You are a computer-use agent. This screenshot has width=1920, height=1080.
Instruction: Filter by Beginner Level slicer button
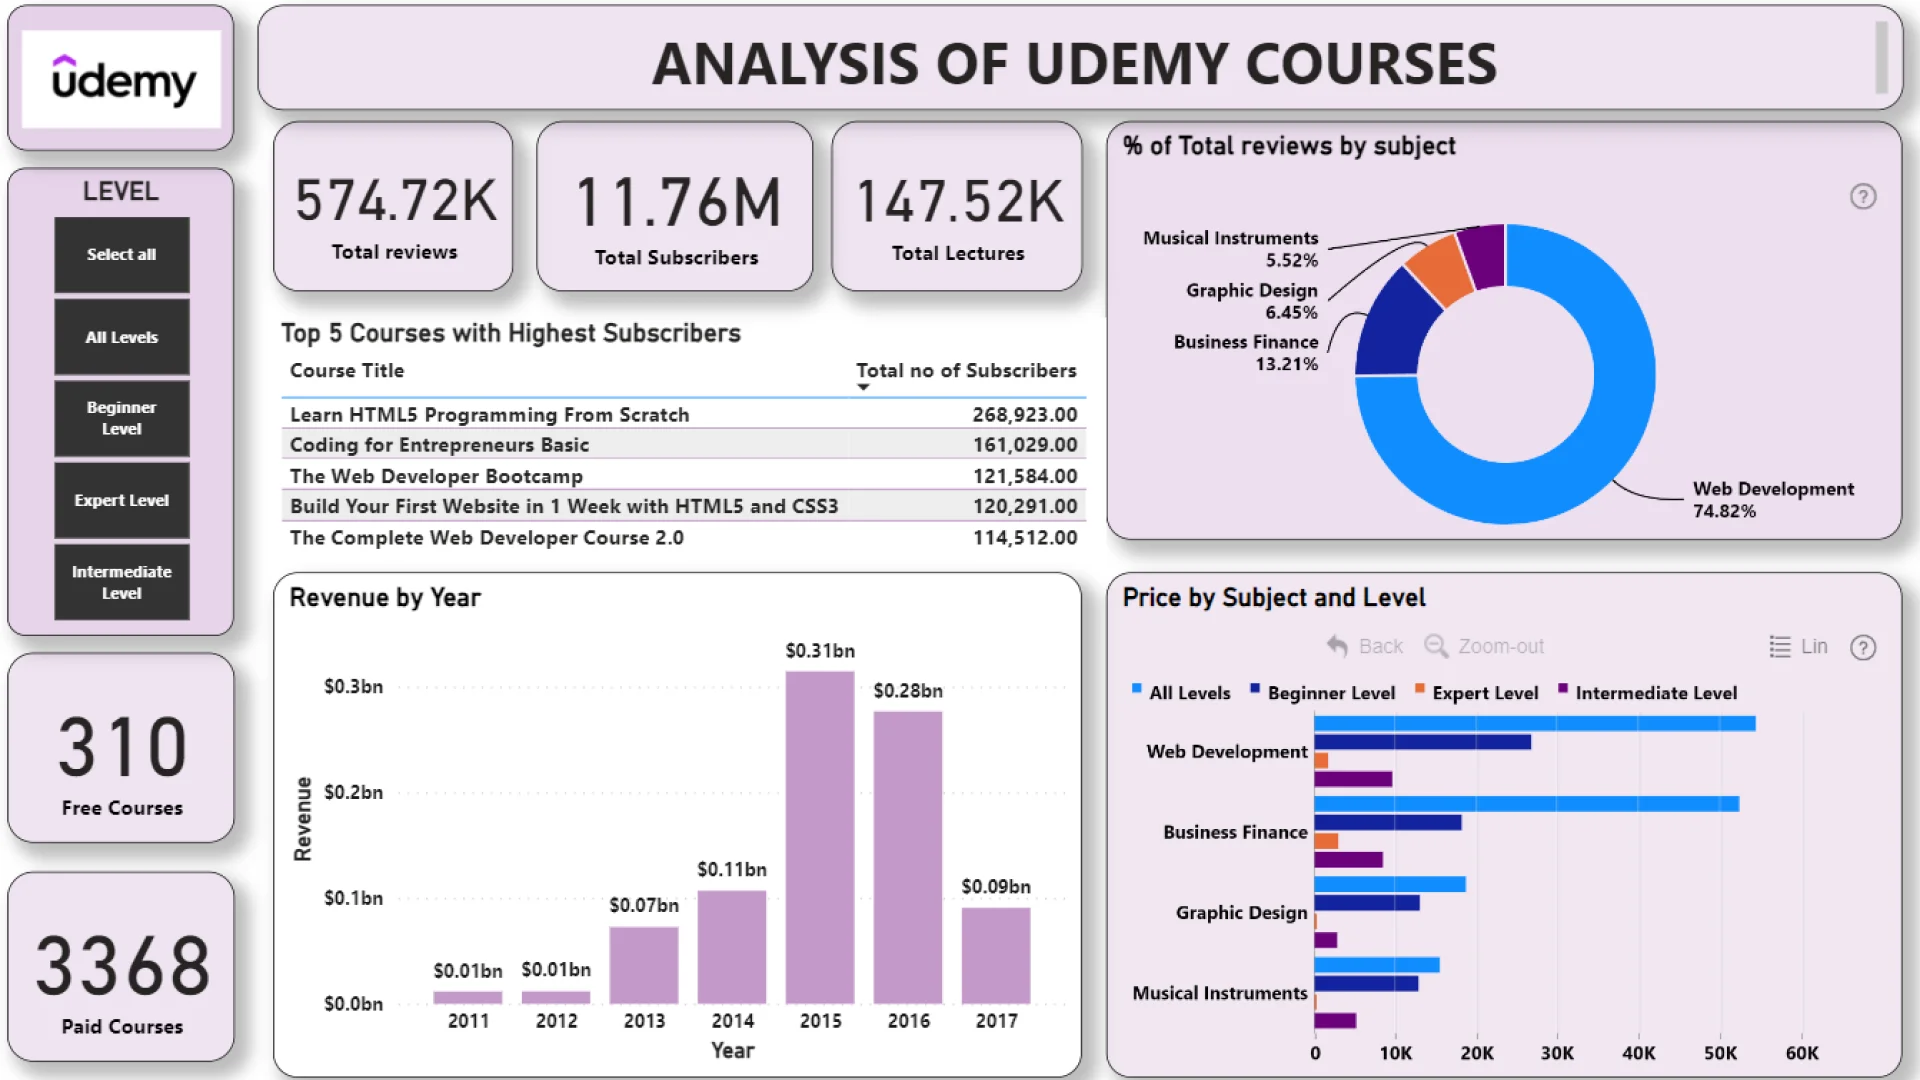[x=121, y=418]
